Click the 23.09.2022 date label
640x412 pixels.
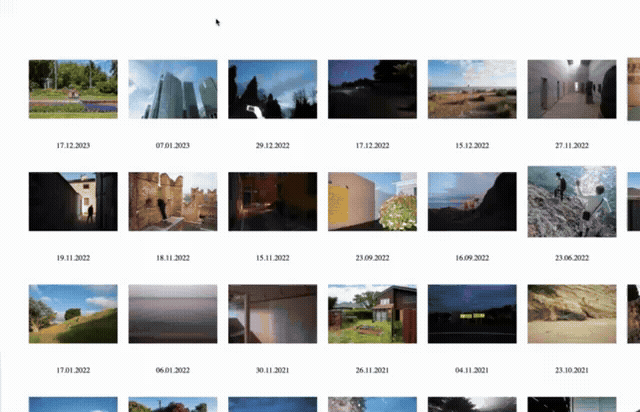tap(373, 258)
